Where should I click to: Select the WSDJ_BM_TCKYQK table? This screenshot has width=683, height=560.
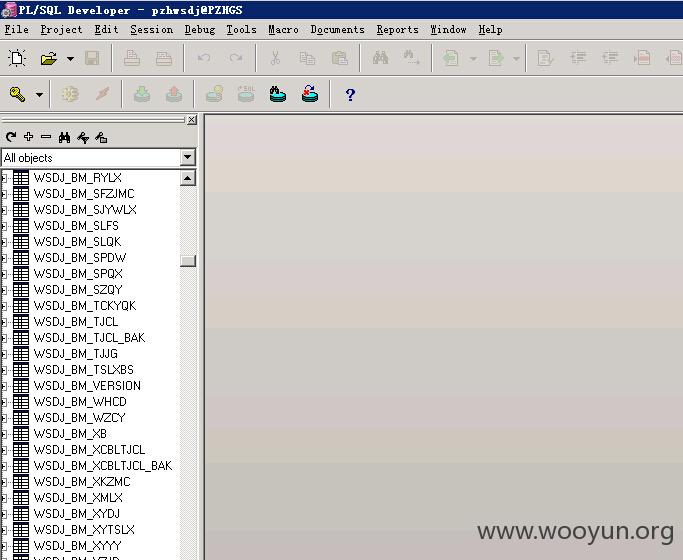coord(85,306)
